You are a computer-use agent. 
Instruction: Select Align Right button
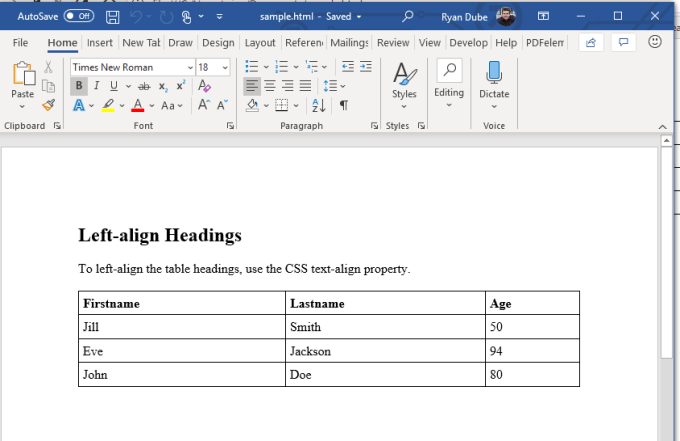[288, 86]
